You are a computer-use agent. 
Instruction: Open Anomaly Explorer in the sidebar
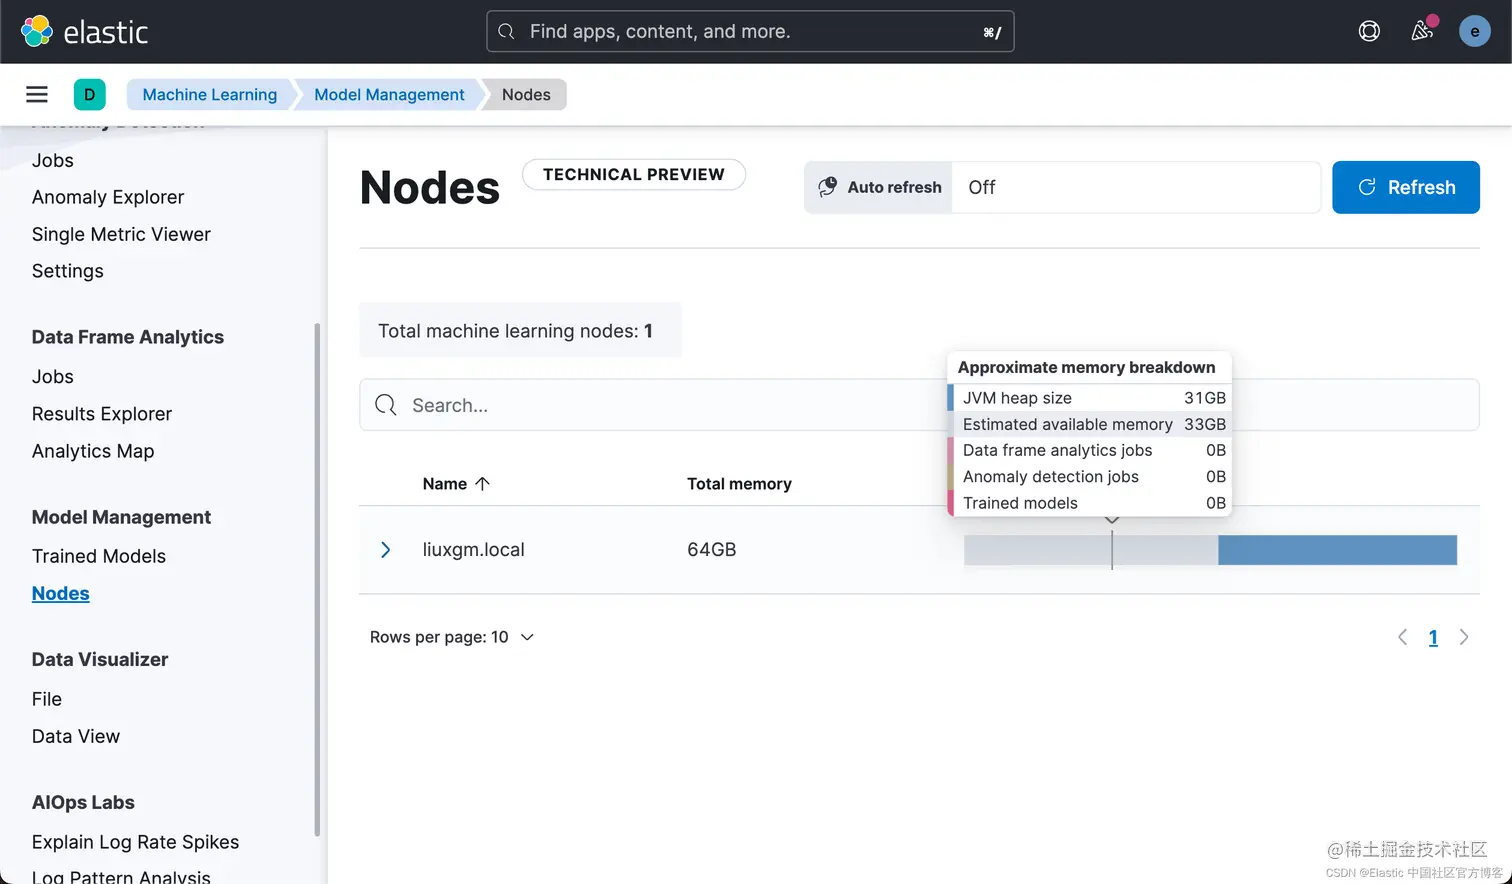pyautogui.click(x=108, y=197)
